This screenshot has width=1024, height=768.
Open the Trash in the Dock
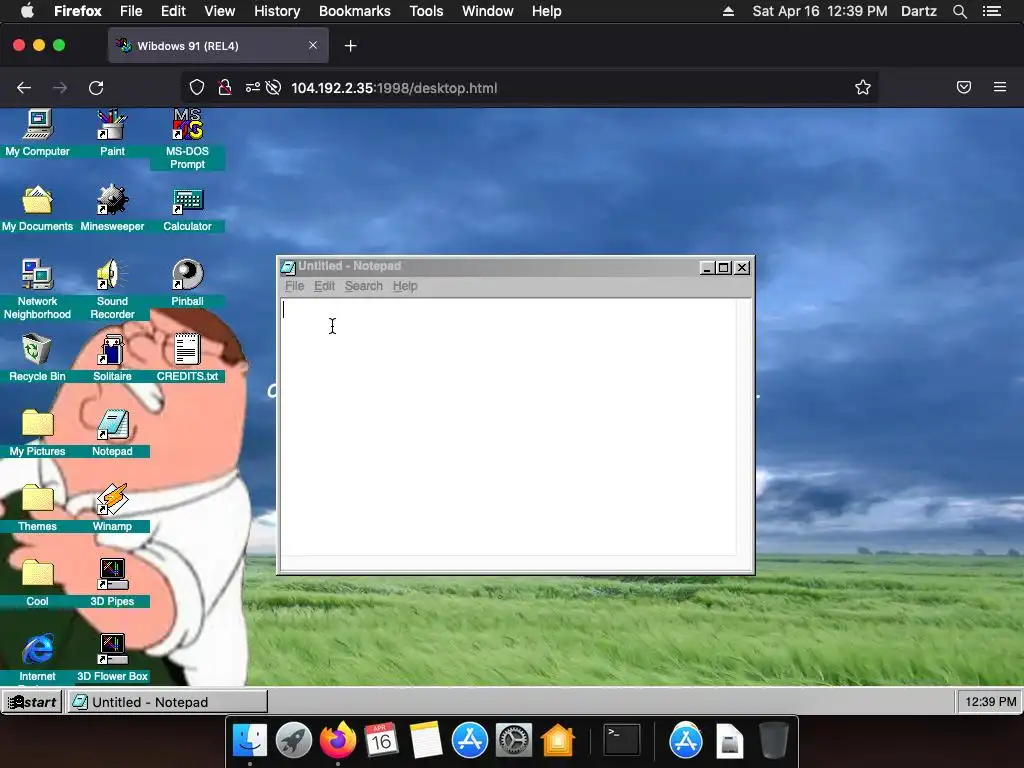773,741
